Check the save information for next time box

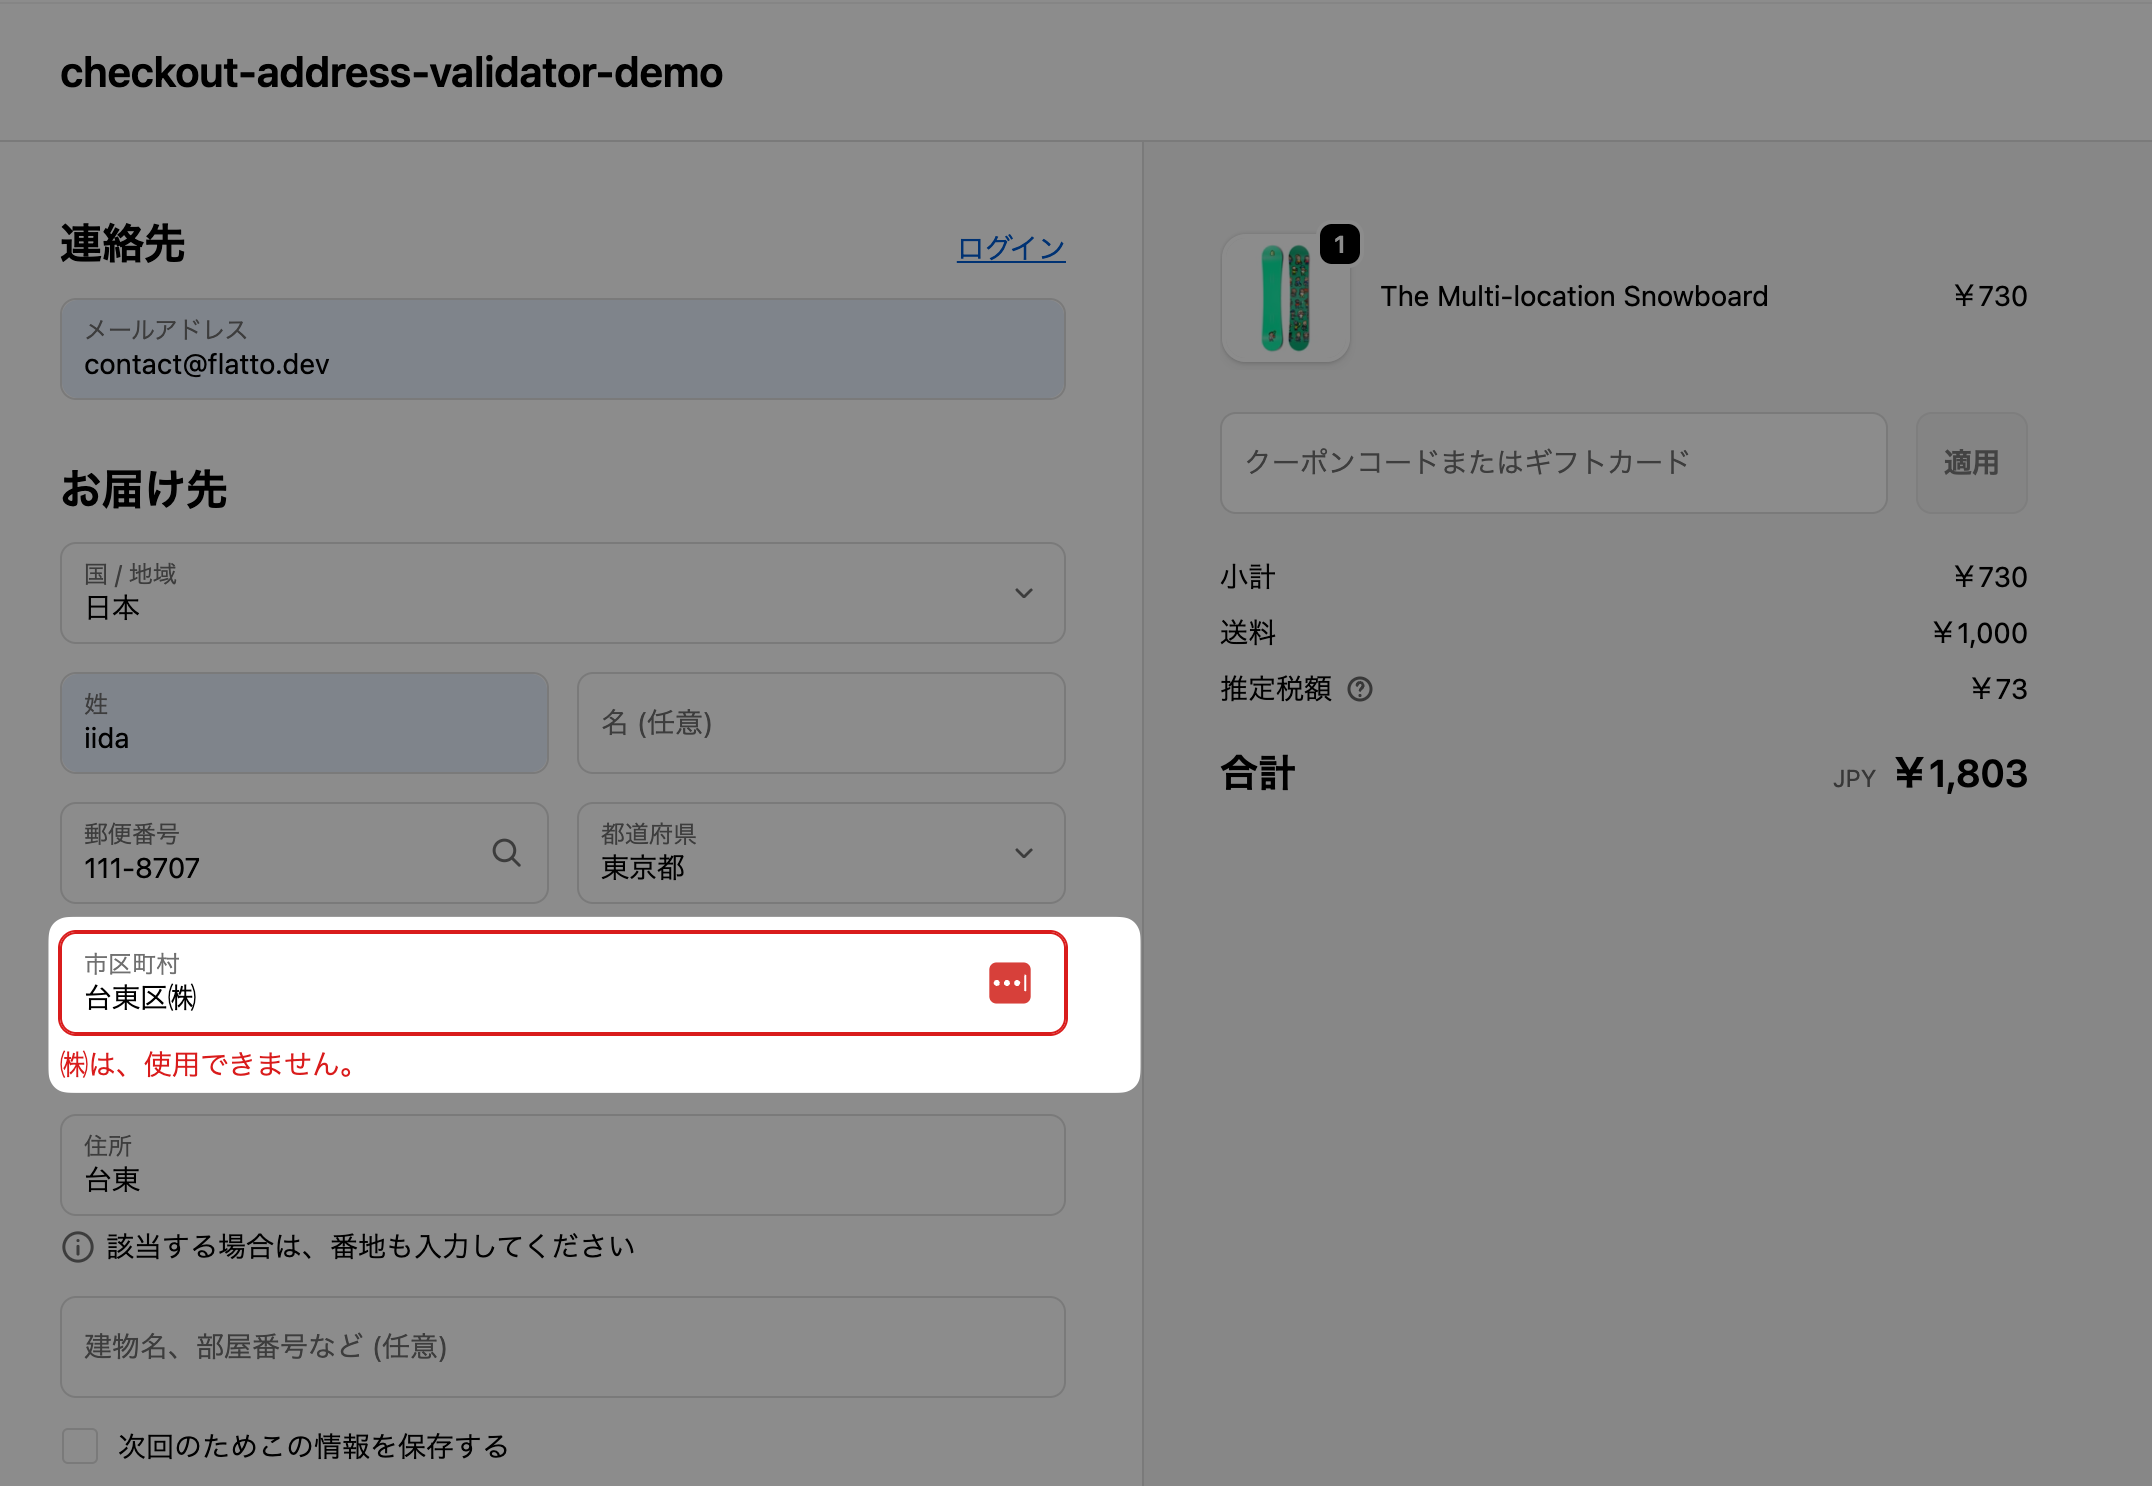click(80, 1446)
